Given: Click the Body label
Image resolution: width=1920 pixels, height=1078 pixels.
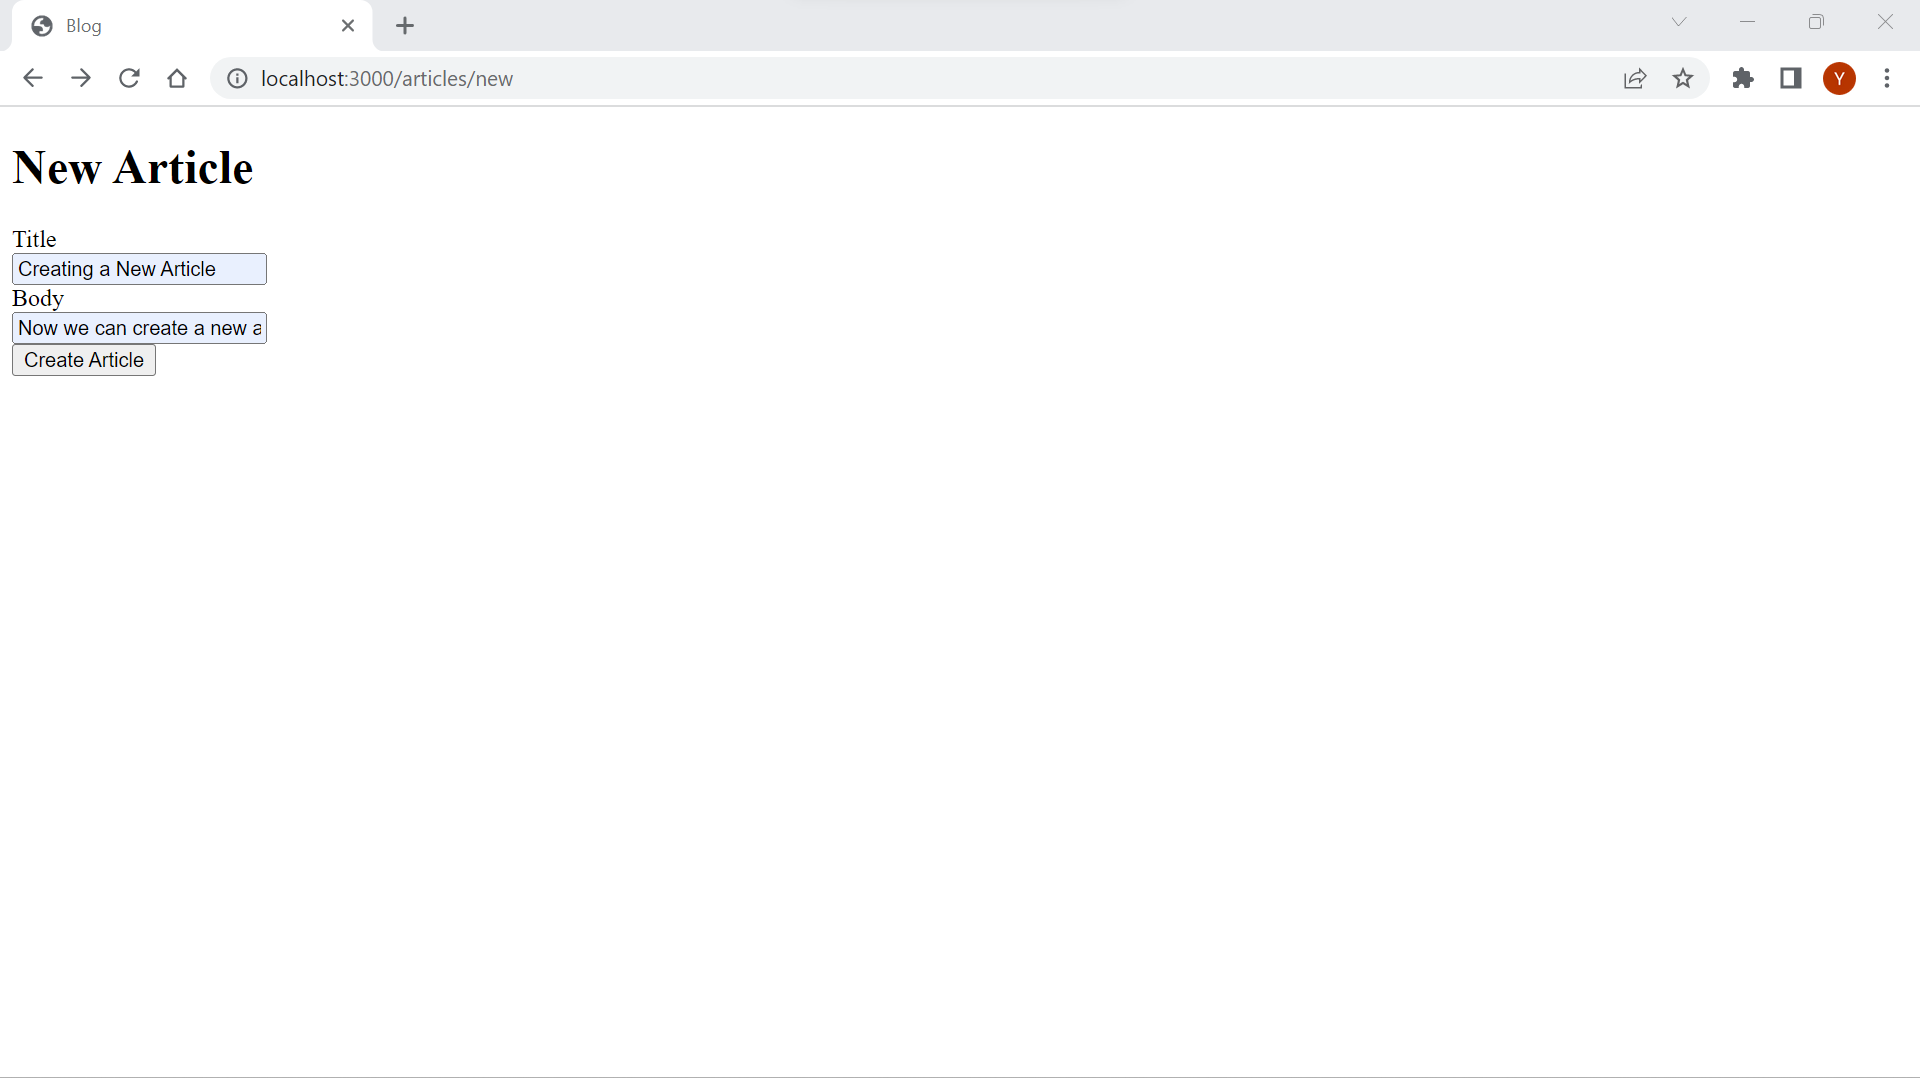Looking at the screenshot, I should tap(38, 298).
